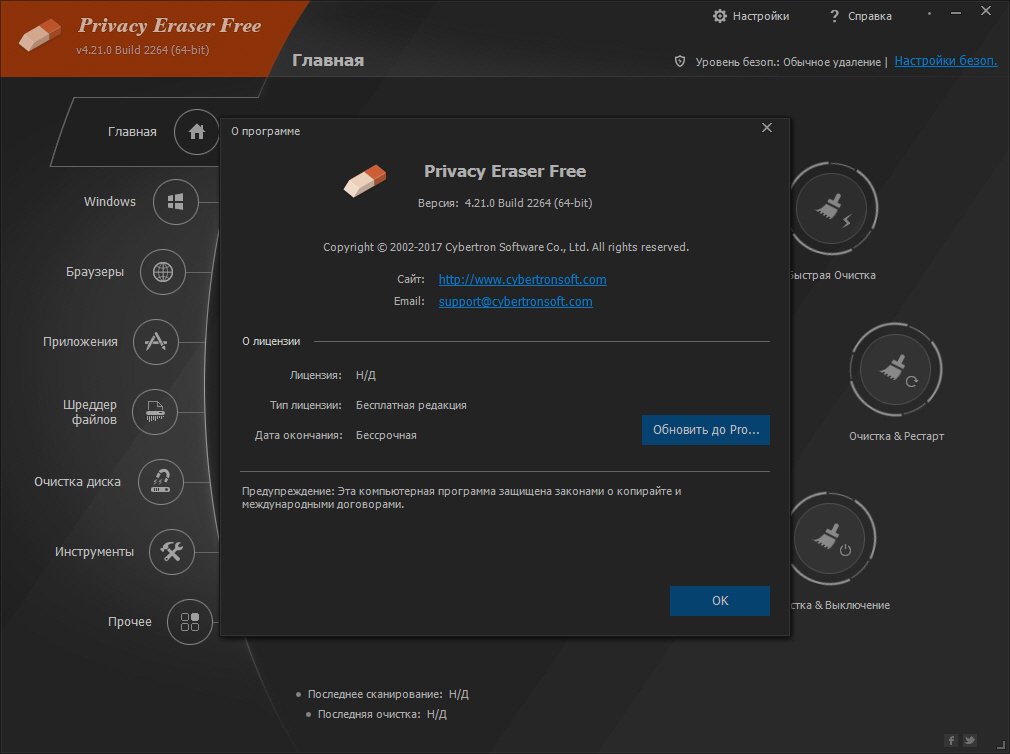Click the Обновить до Pro button

coord(705,430)
